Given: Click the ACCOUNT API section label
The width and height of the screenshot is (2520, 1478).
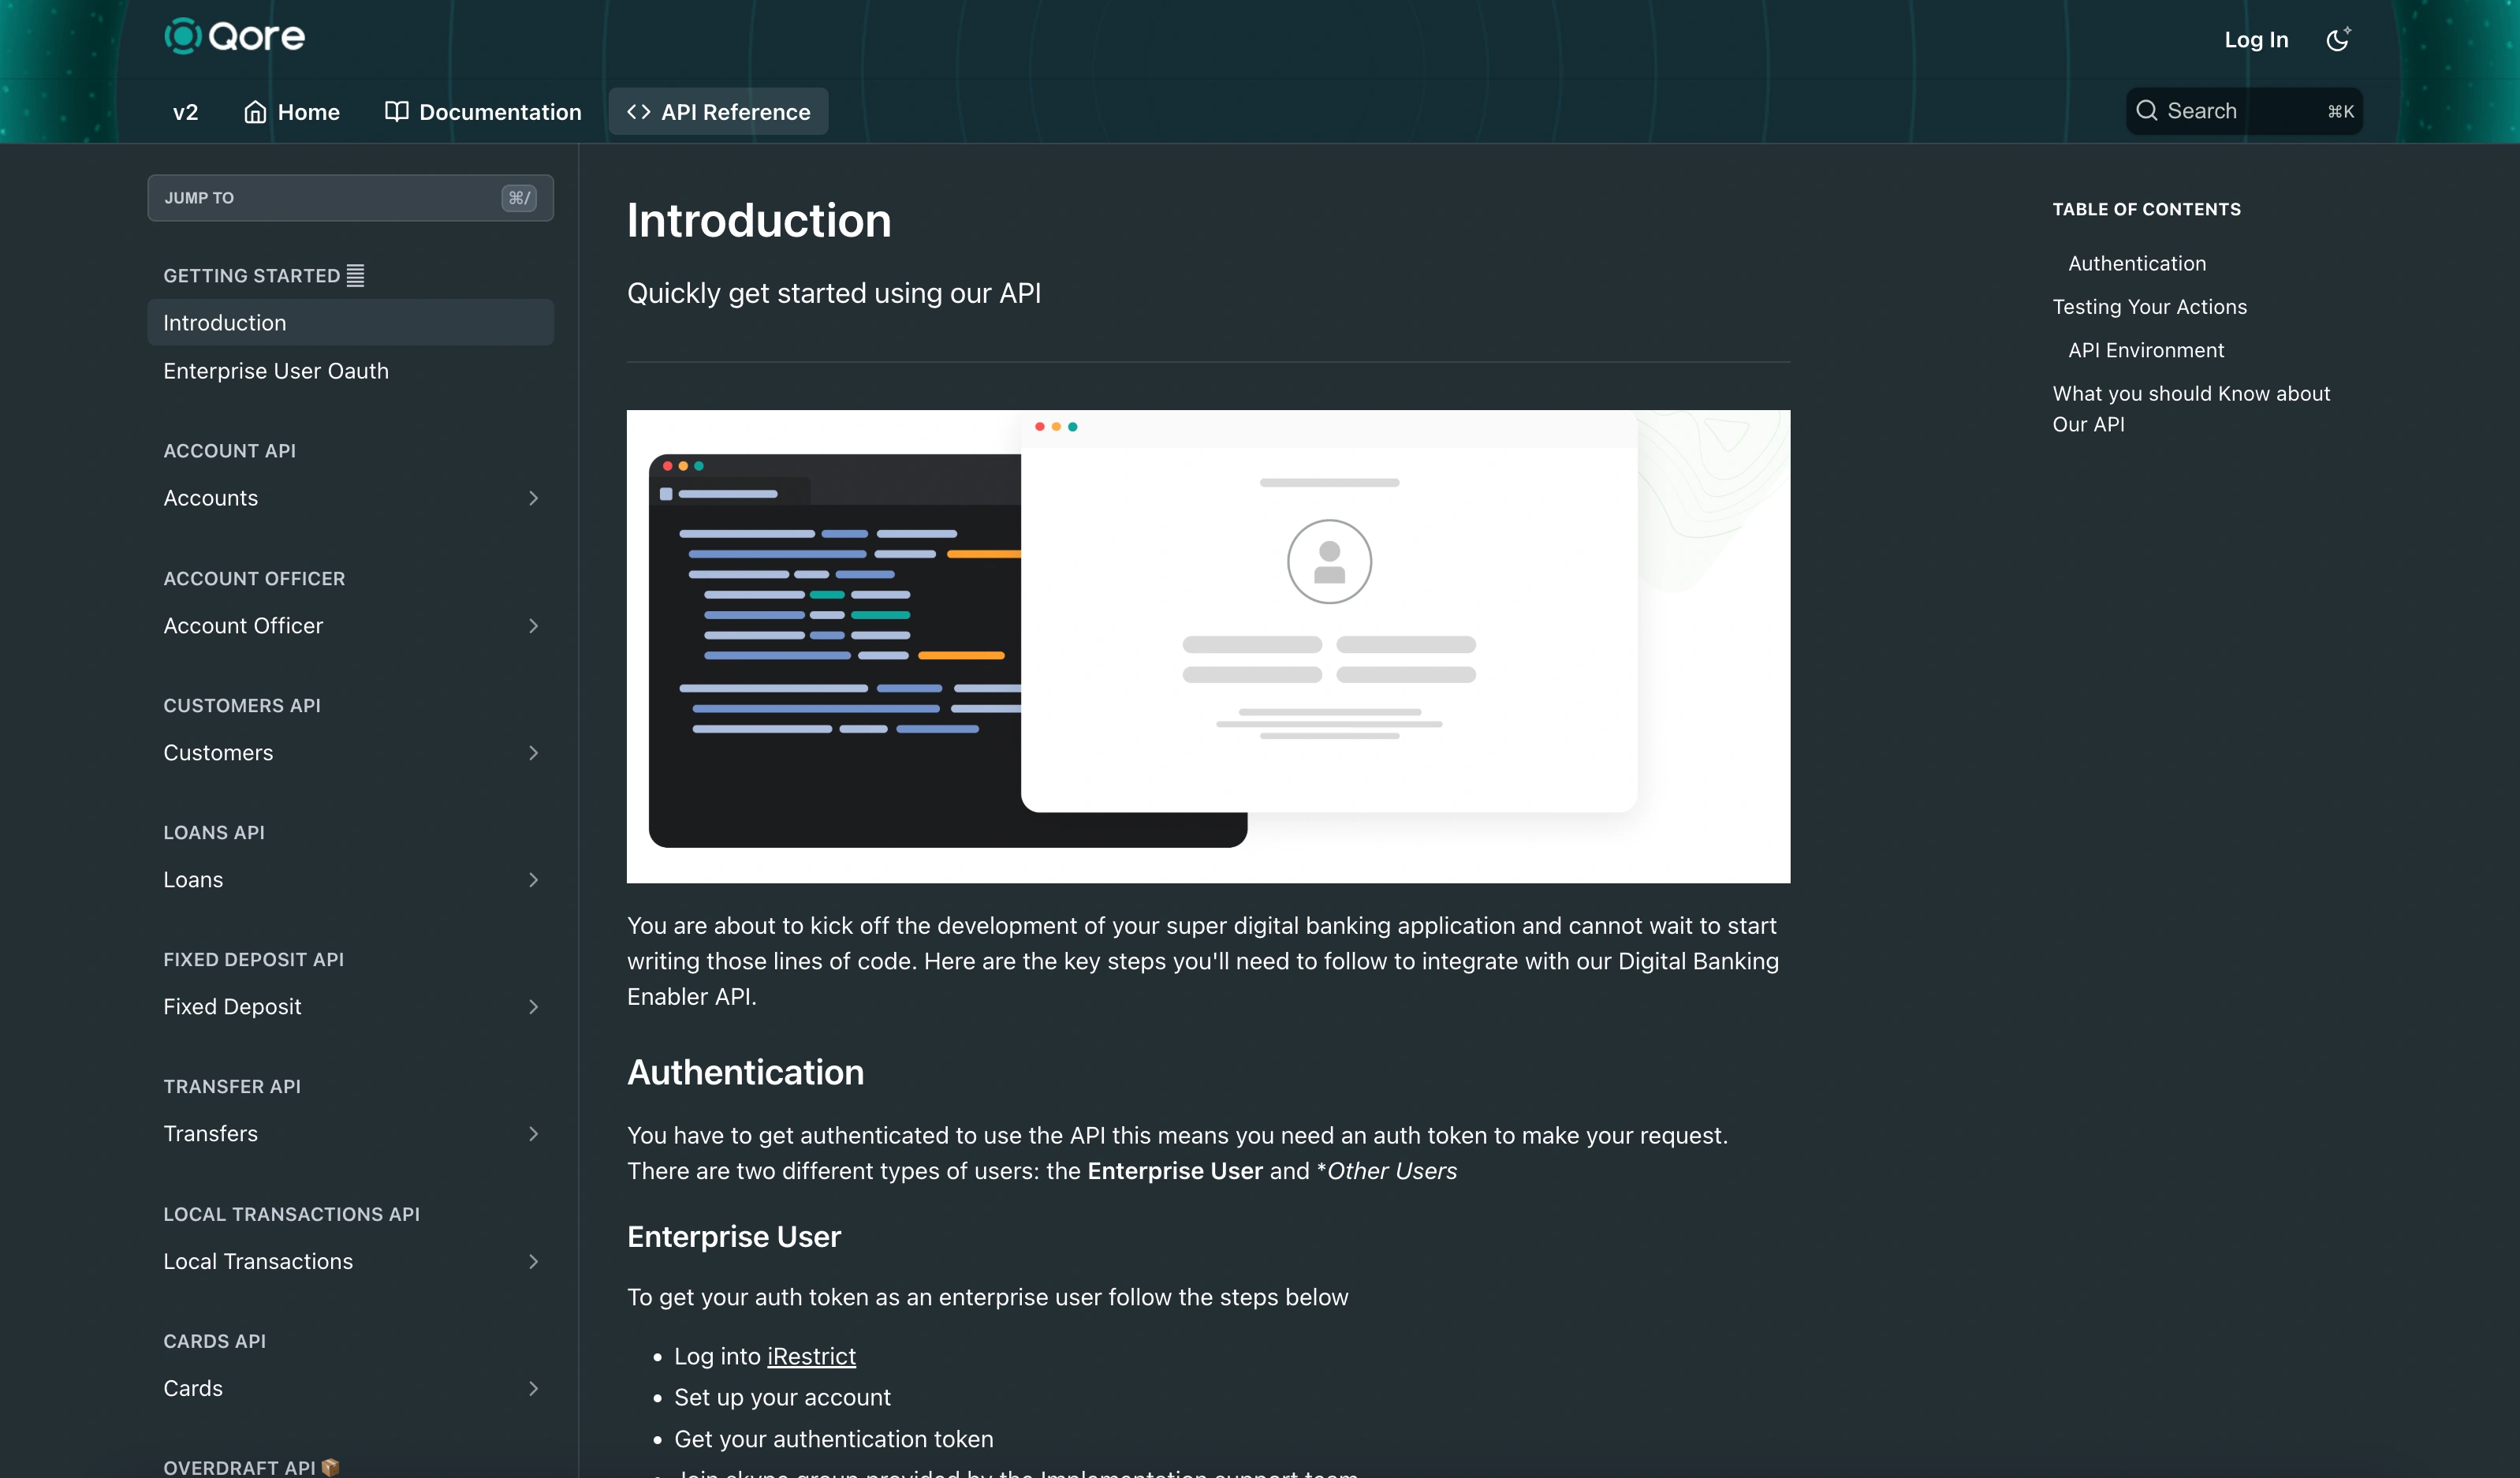Looking at the screenshot, I should coord(229,451).
